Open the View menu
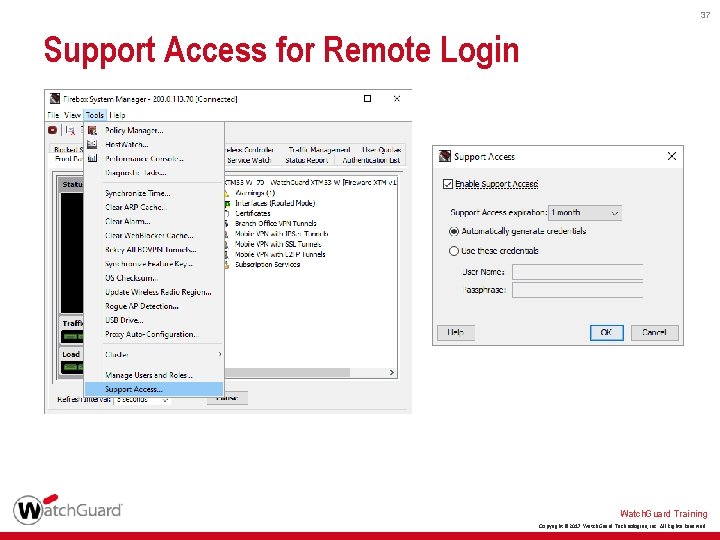The width and height of the screenshot is (720, 540). [x=72, y=115]
